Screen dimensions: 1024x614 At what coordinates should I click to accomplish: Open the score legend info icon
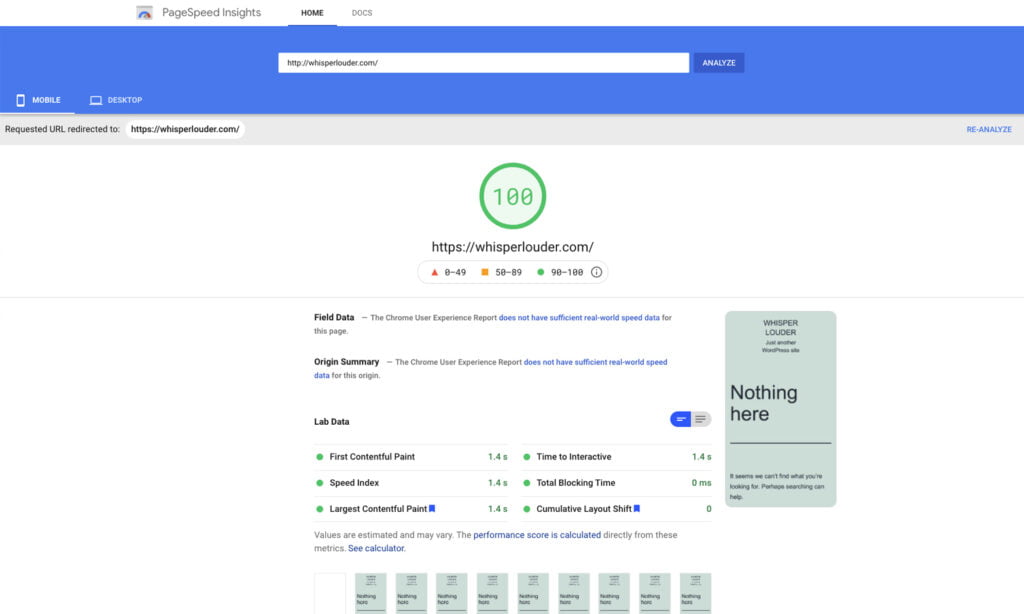[596, 272]
